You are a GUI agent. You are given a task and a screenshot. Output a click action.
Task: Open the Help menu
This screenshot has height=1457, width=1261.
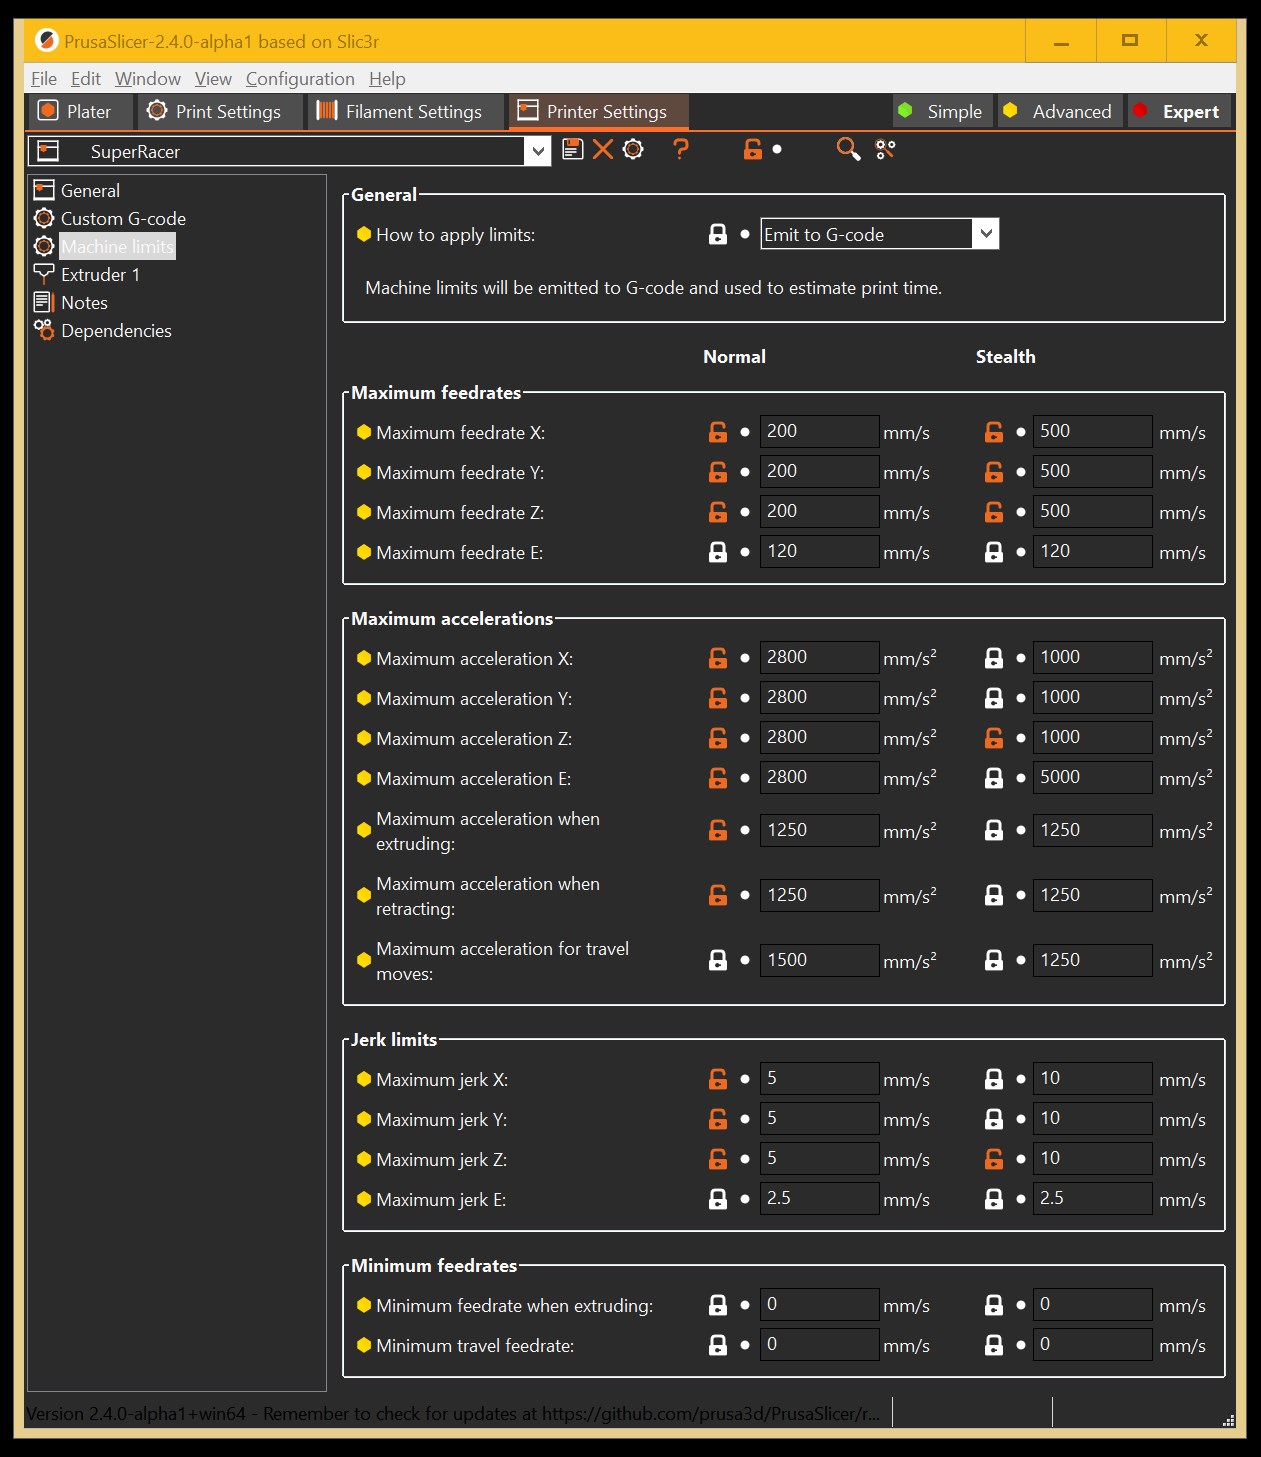[387, 79]
